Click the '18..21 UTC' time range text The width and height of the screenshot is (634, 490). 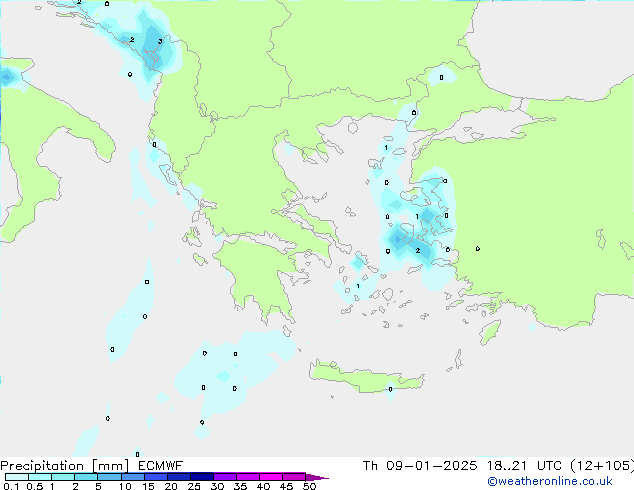pyautogui.click(x=524, y=466)
